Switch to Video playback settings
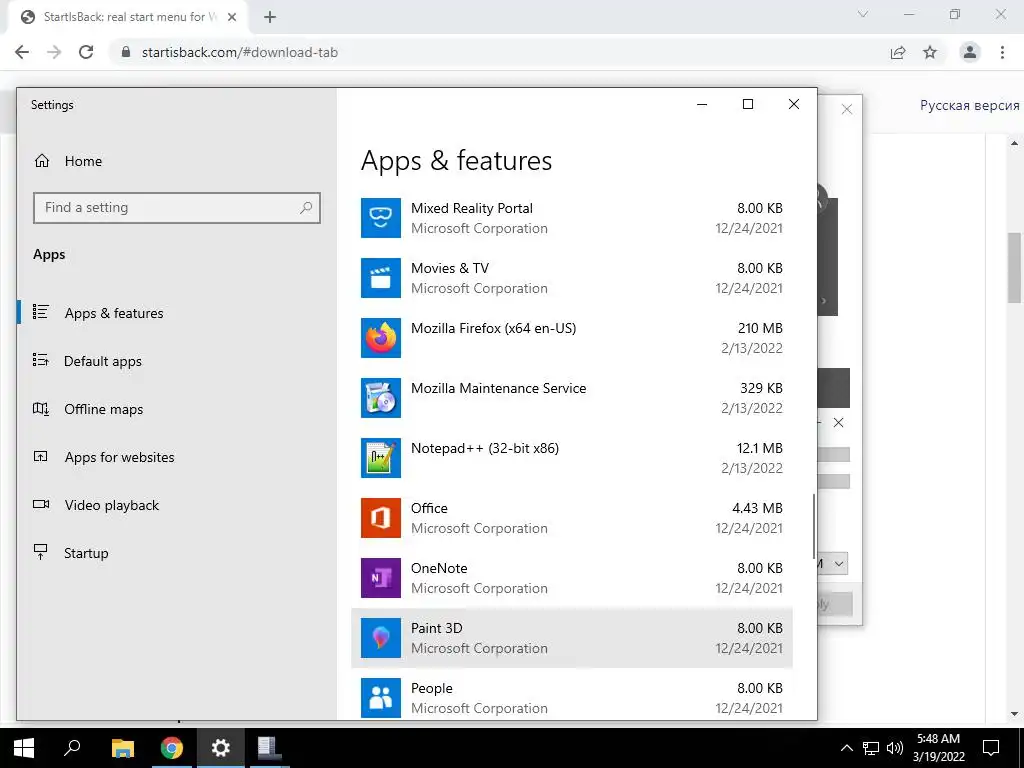This screenshot has width=1024, height=768. [x=112, y=505]
